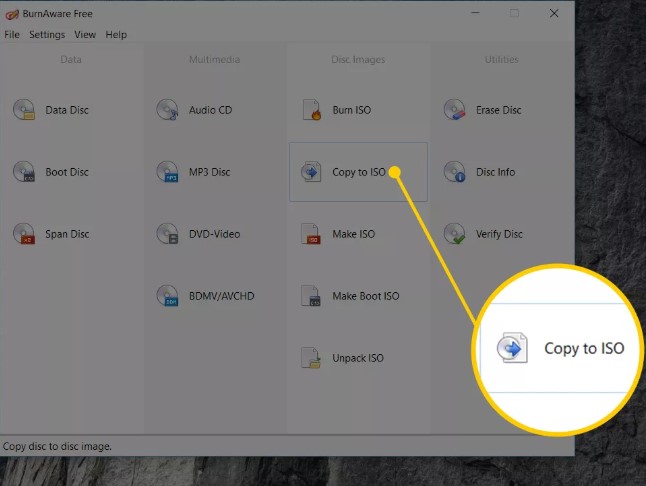
Task: Click the Burn ISO flame icon
Action: coord(311,110)
